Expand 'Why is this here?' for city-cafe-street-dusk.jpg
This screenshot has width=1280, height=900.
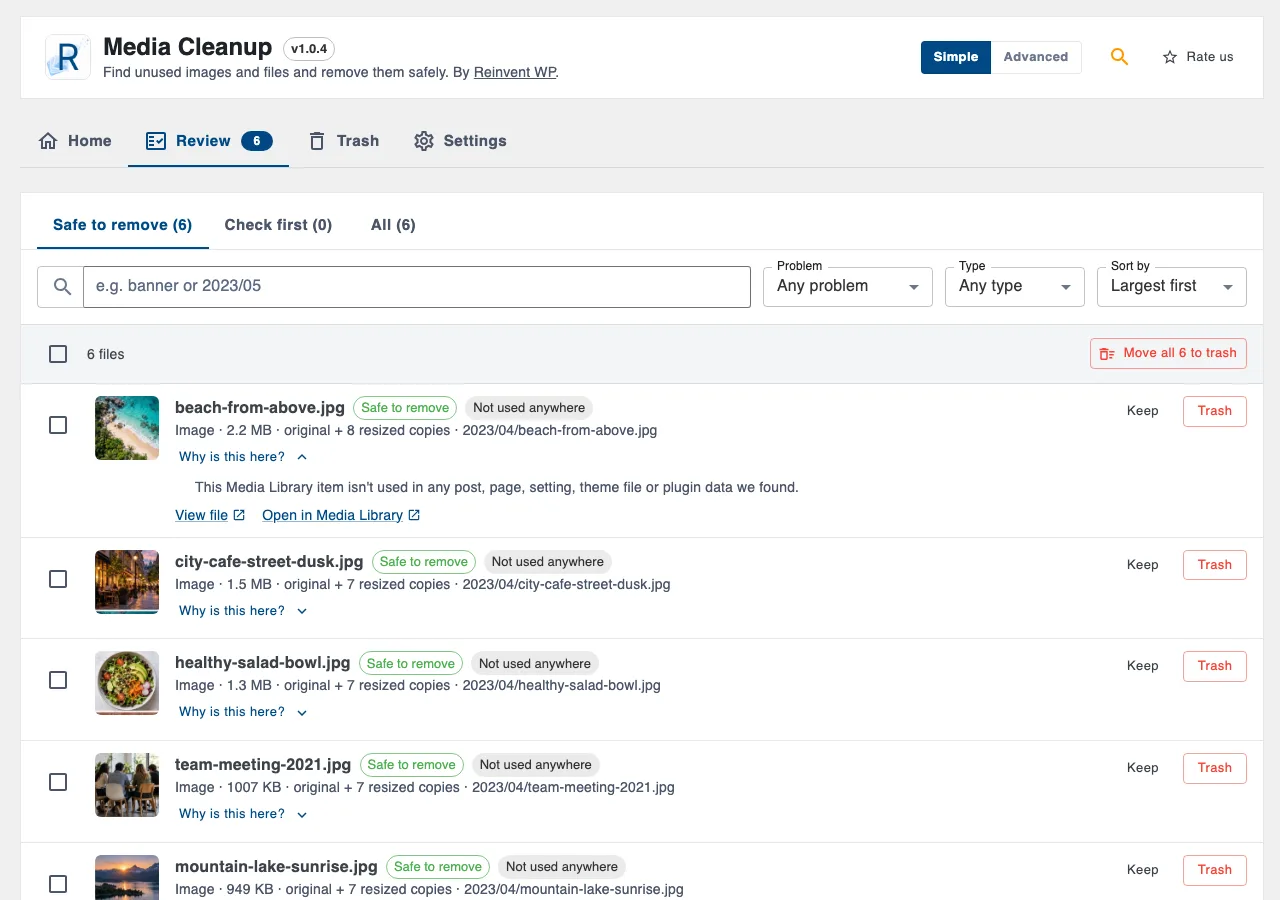click(x=243, y=611)
